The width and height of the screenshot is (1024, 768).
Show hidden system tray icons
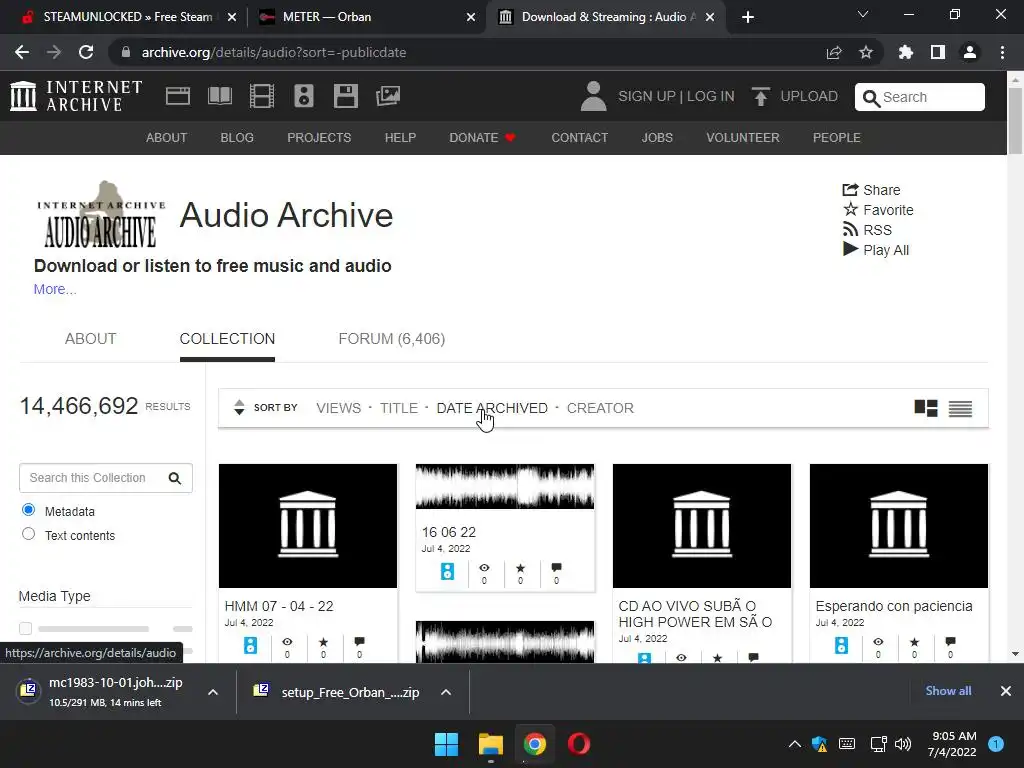794,744
